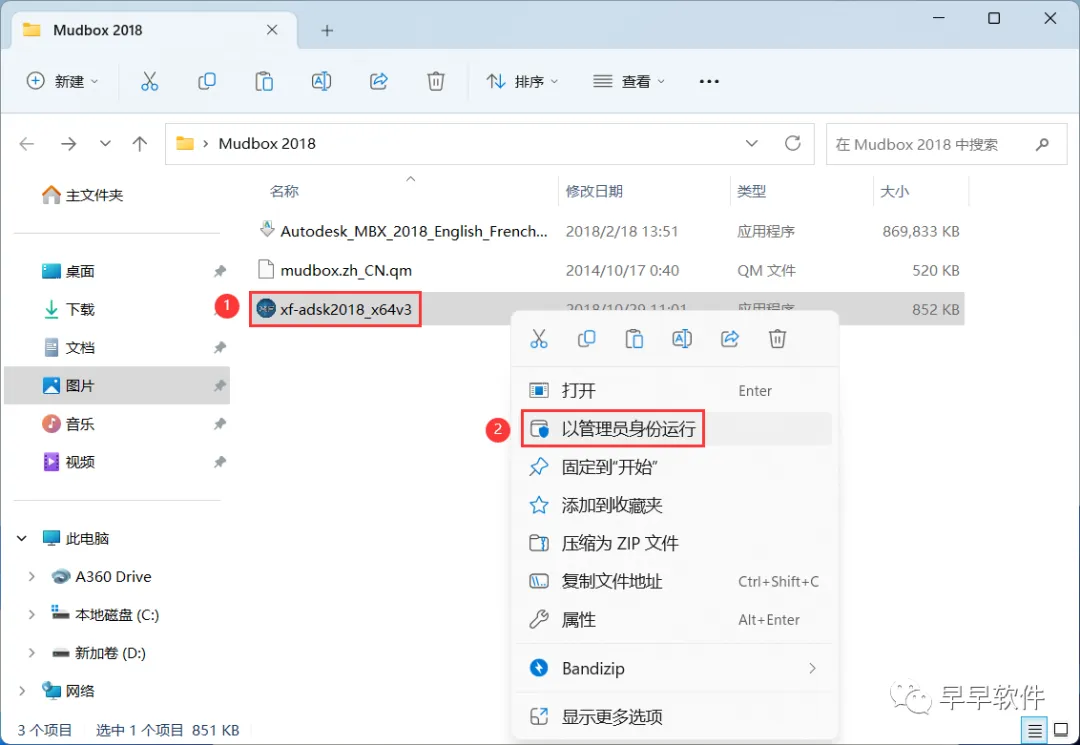
Task: Expand the A360 Drive tree node
Action: click(x=31, y=577)
